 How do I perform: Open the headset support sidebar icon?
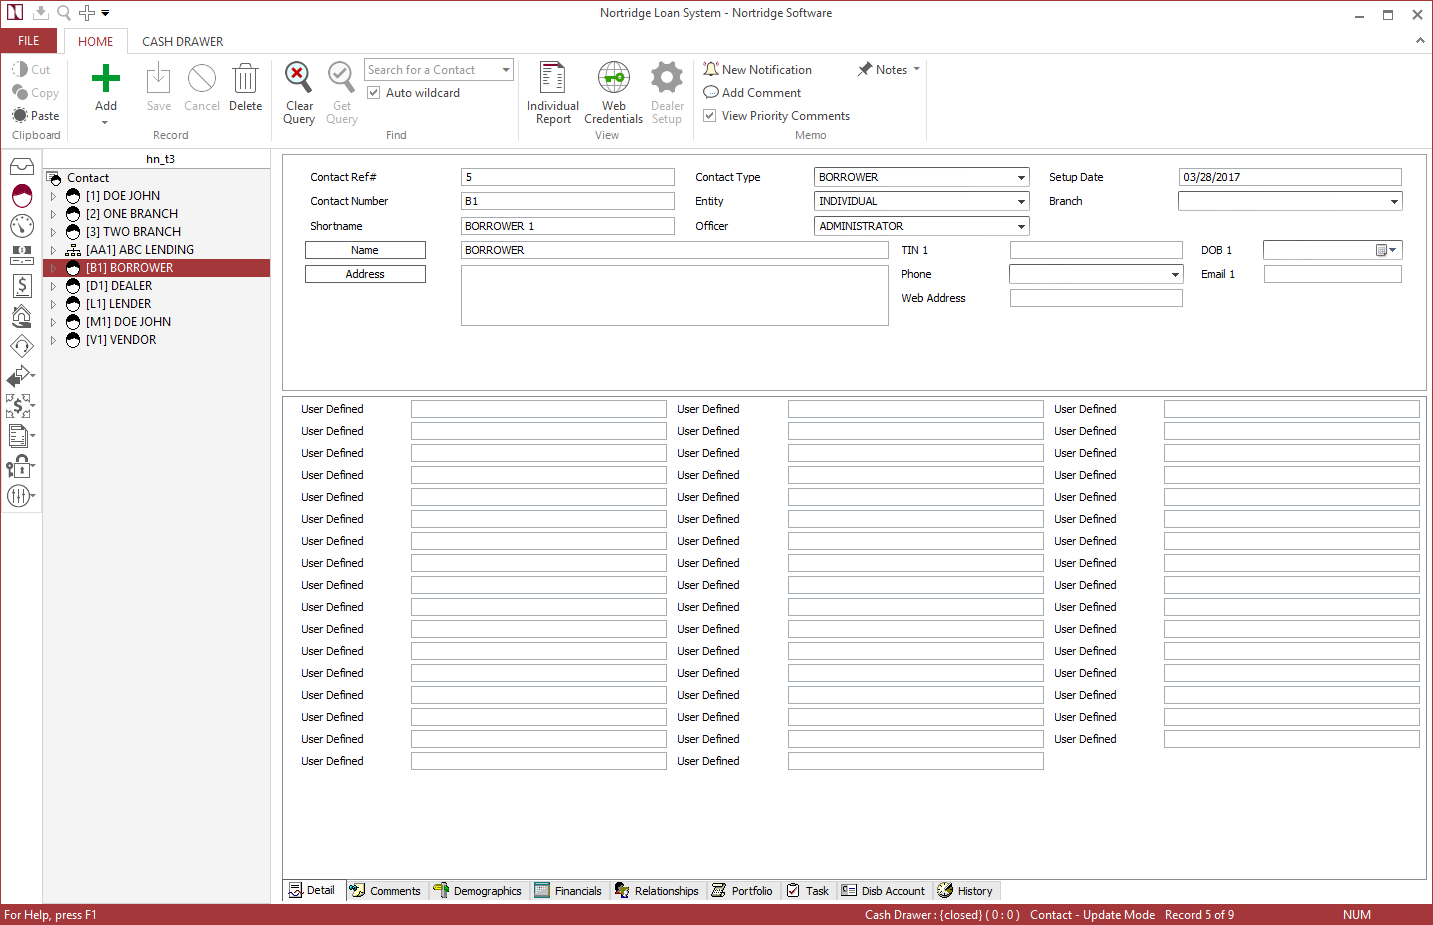click(22, 346)
